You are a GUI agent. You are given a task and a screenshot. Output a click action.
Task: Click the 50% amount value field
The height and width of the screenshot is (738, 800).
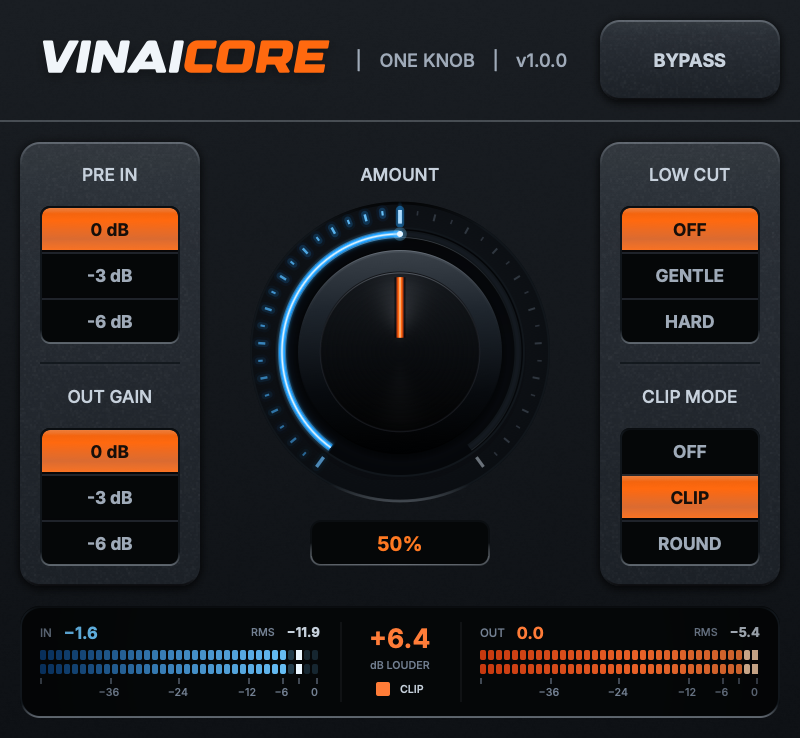coord(399,544)
